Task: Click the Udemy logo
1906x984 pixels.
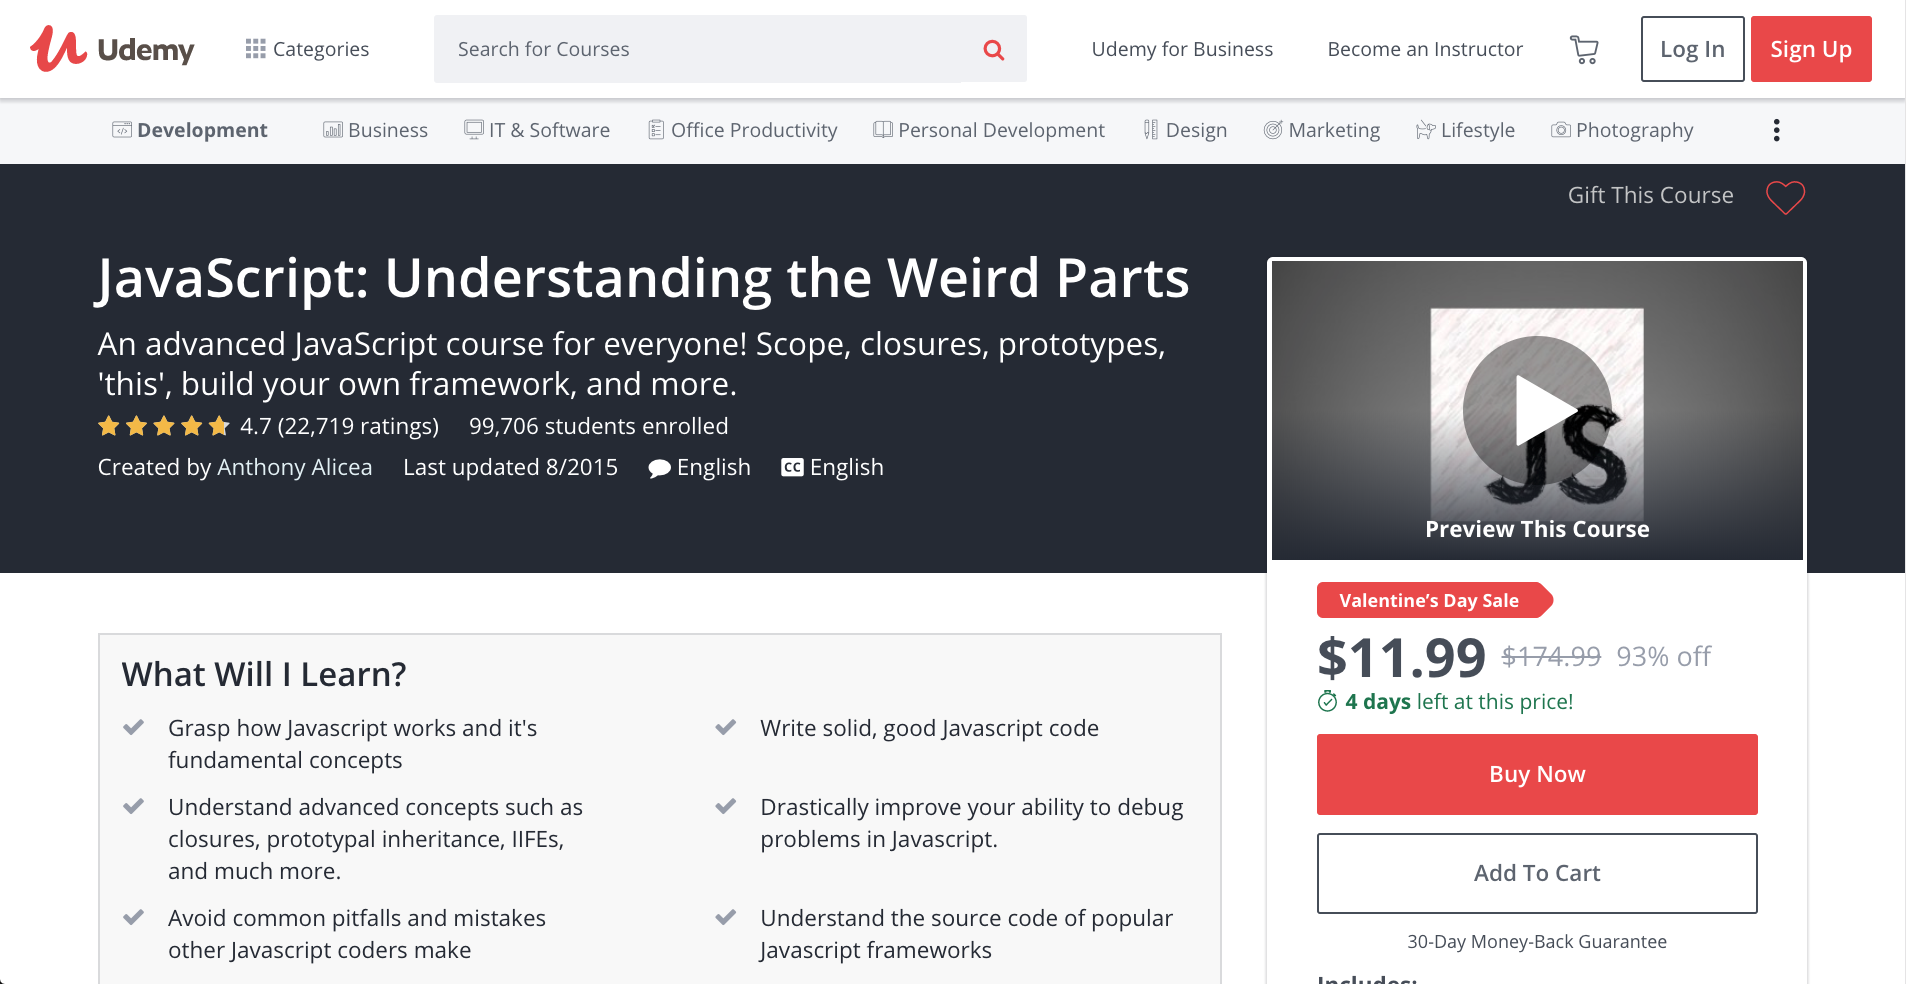Action: tap(112, 49)
